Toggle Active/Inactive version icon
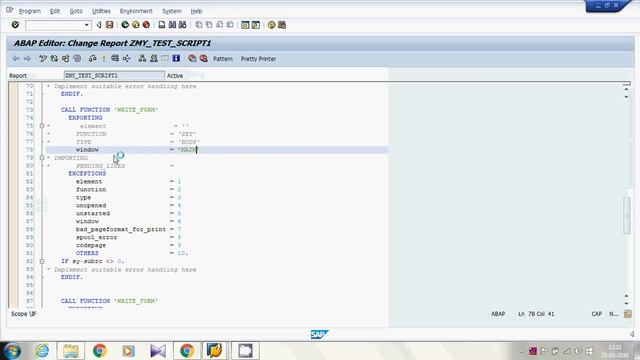The width and height of the screenshot is (640, 360). tap(54, 59)
